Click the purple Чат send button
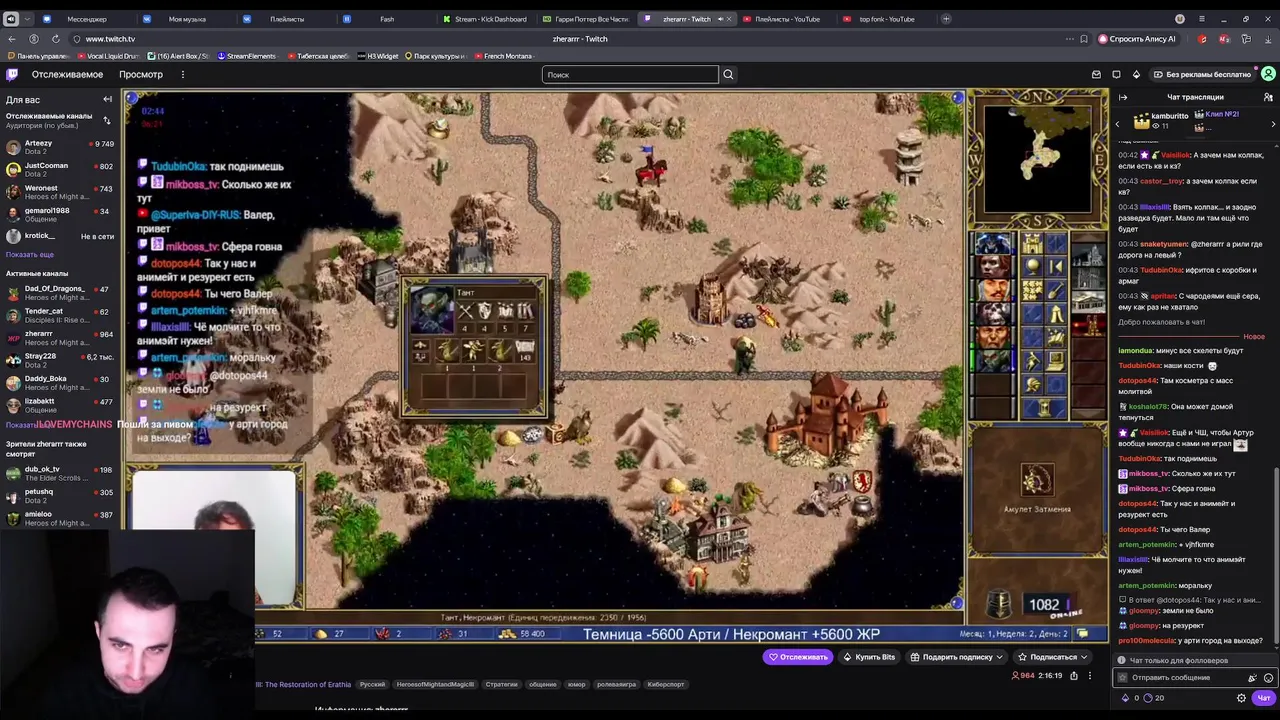 coord(1264,698)
